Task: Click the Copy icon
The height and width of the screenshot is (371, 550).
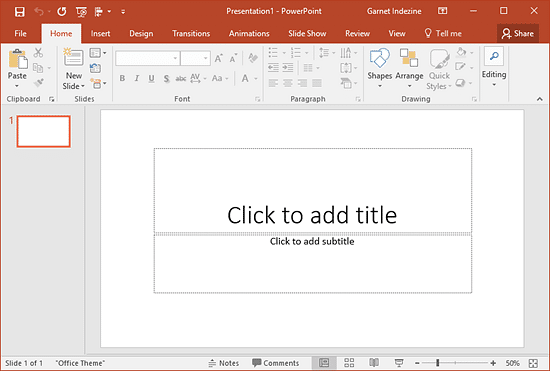Action: click(x=38, y=68)
